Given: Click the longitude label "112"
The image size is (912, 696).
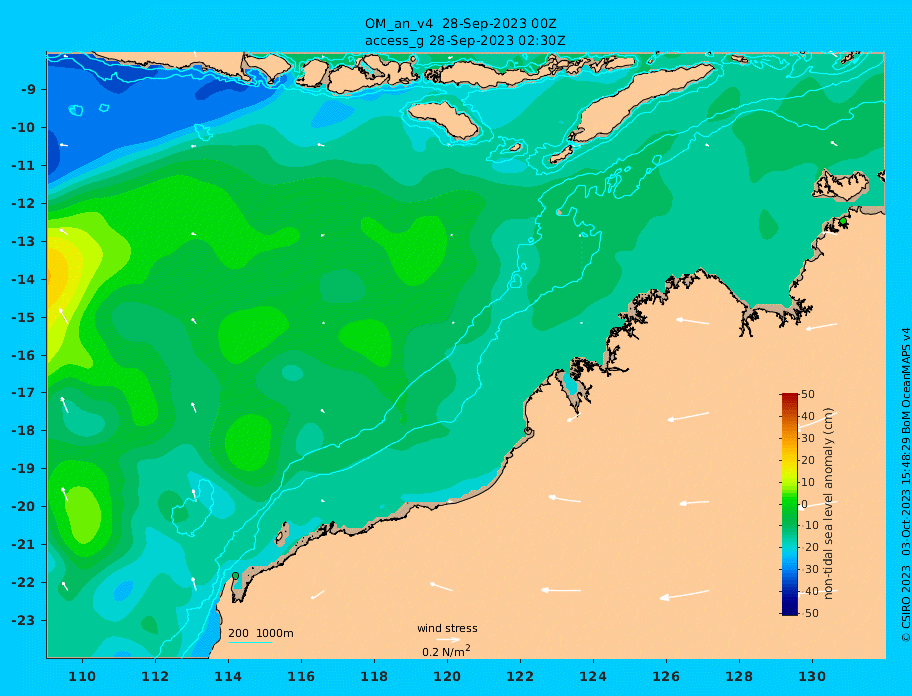Looking at the screenshot, I should point(155,676).
